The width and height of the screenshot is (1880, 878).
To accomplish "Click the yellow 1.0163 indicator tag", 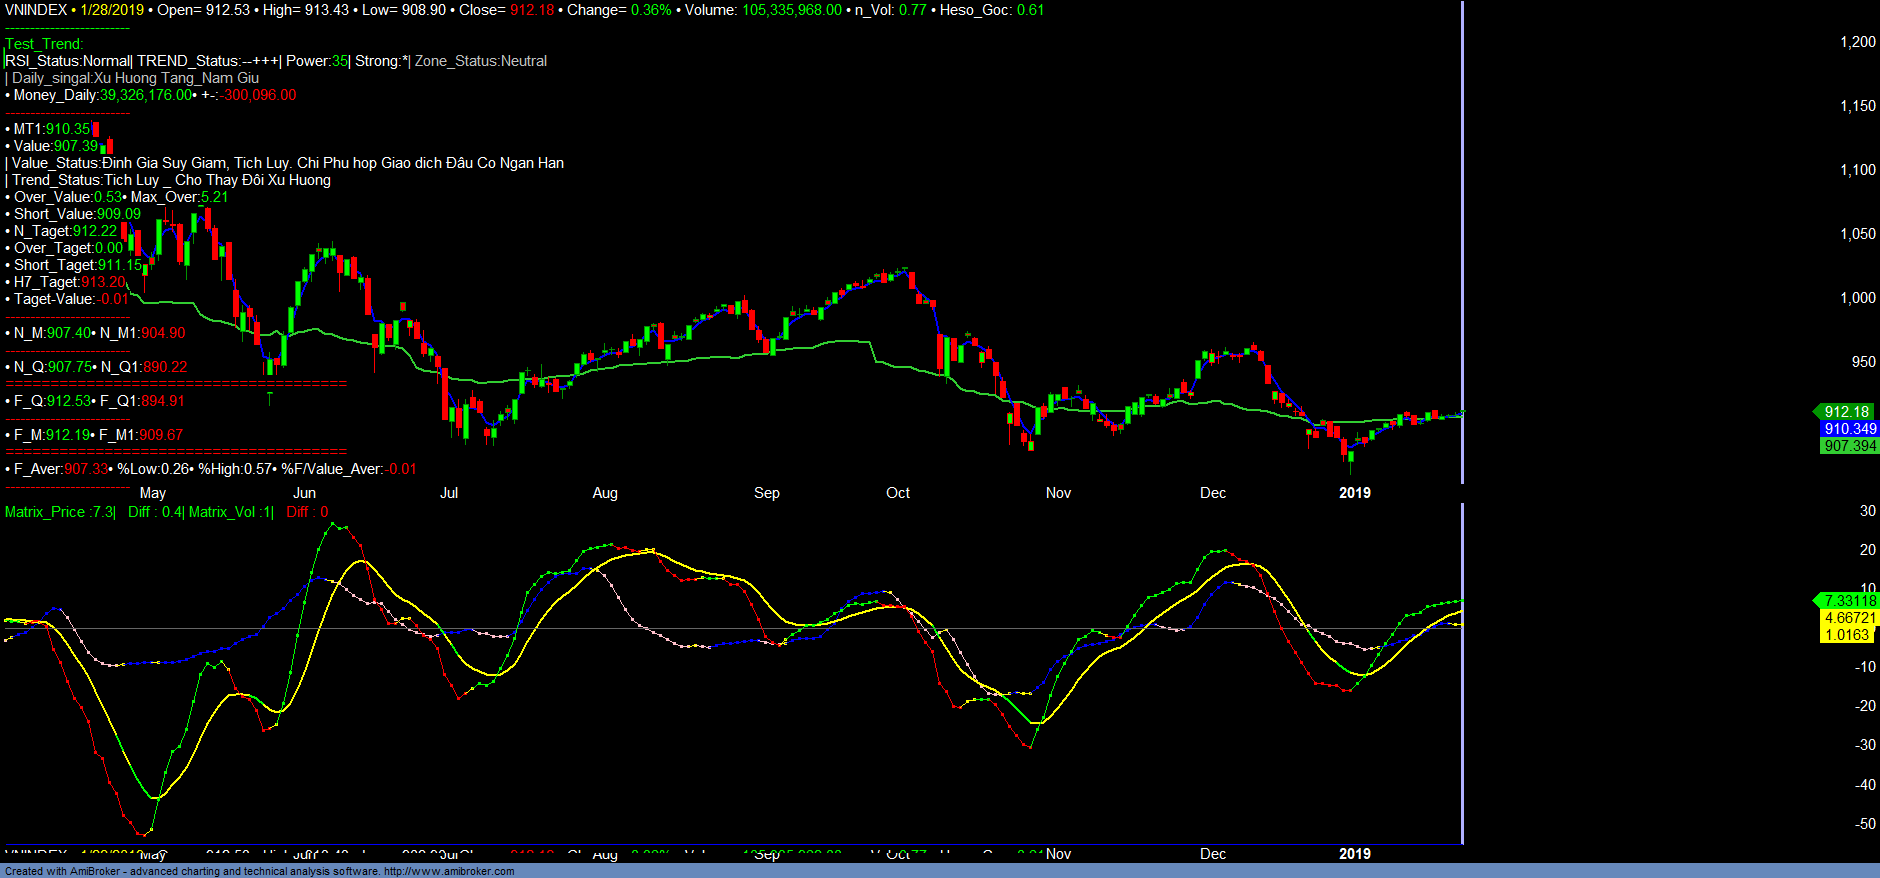I will coord(1847,635).
